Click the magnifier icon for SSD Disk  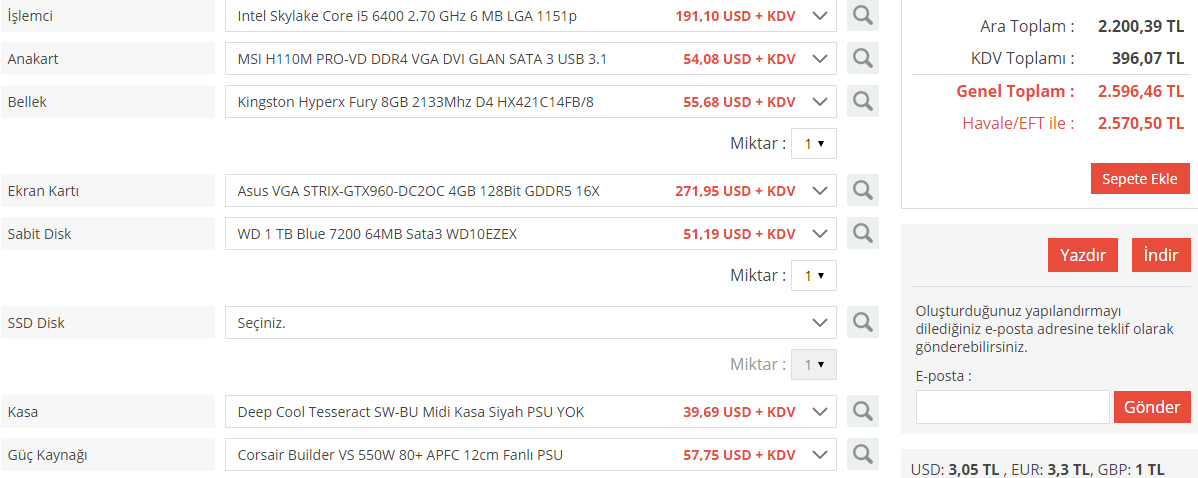pos(862,323)
